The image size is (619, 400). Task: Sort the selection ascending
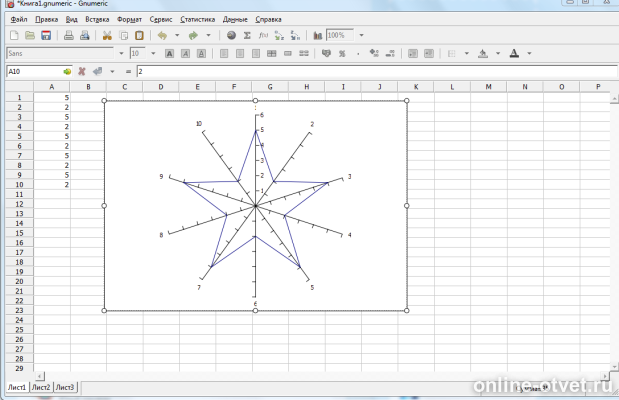point(279,36)
